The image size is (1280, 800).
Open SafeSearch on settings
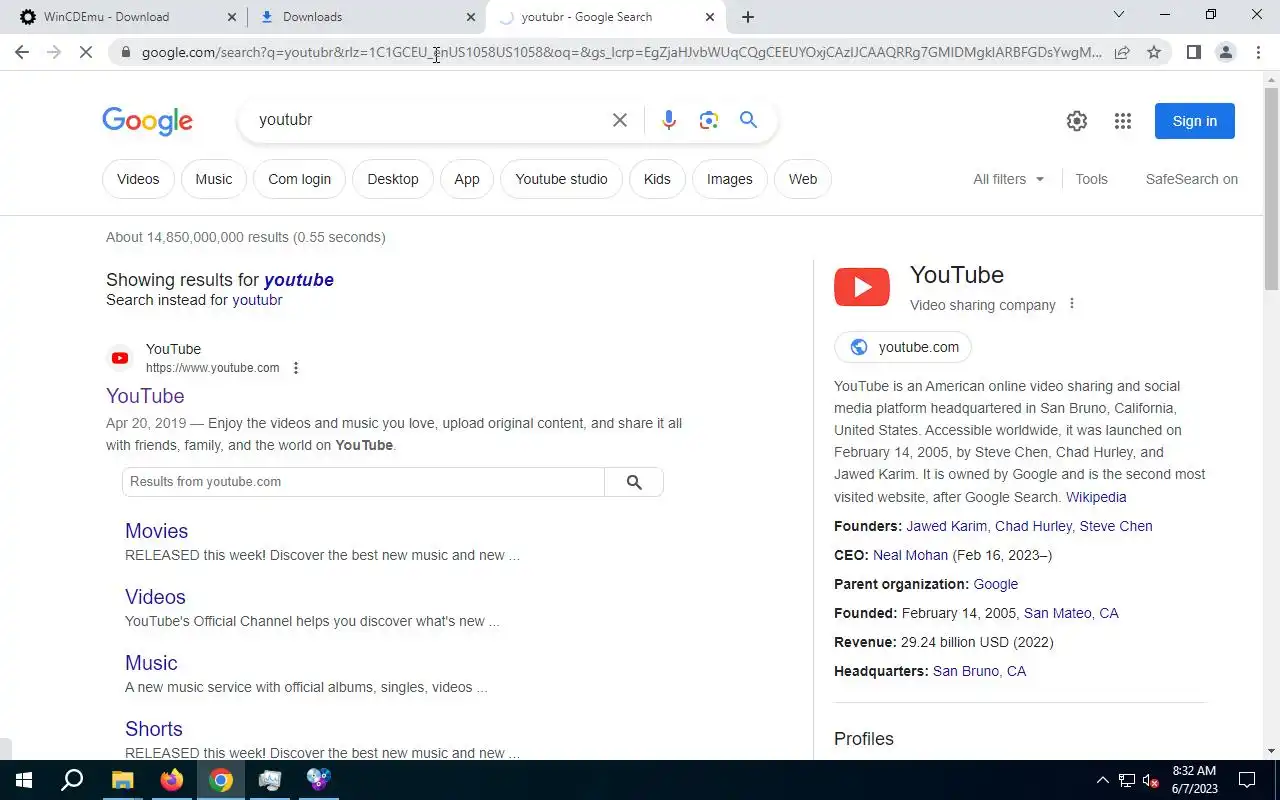pyautogui.click(x=1191, y=179)
